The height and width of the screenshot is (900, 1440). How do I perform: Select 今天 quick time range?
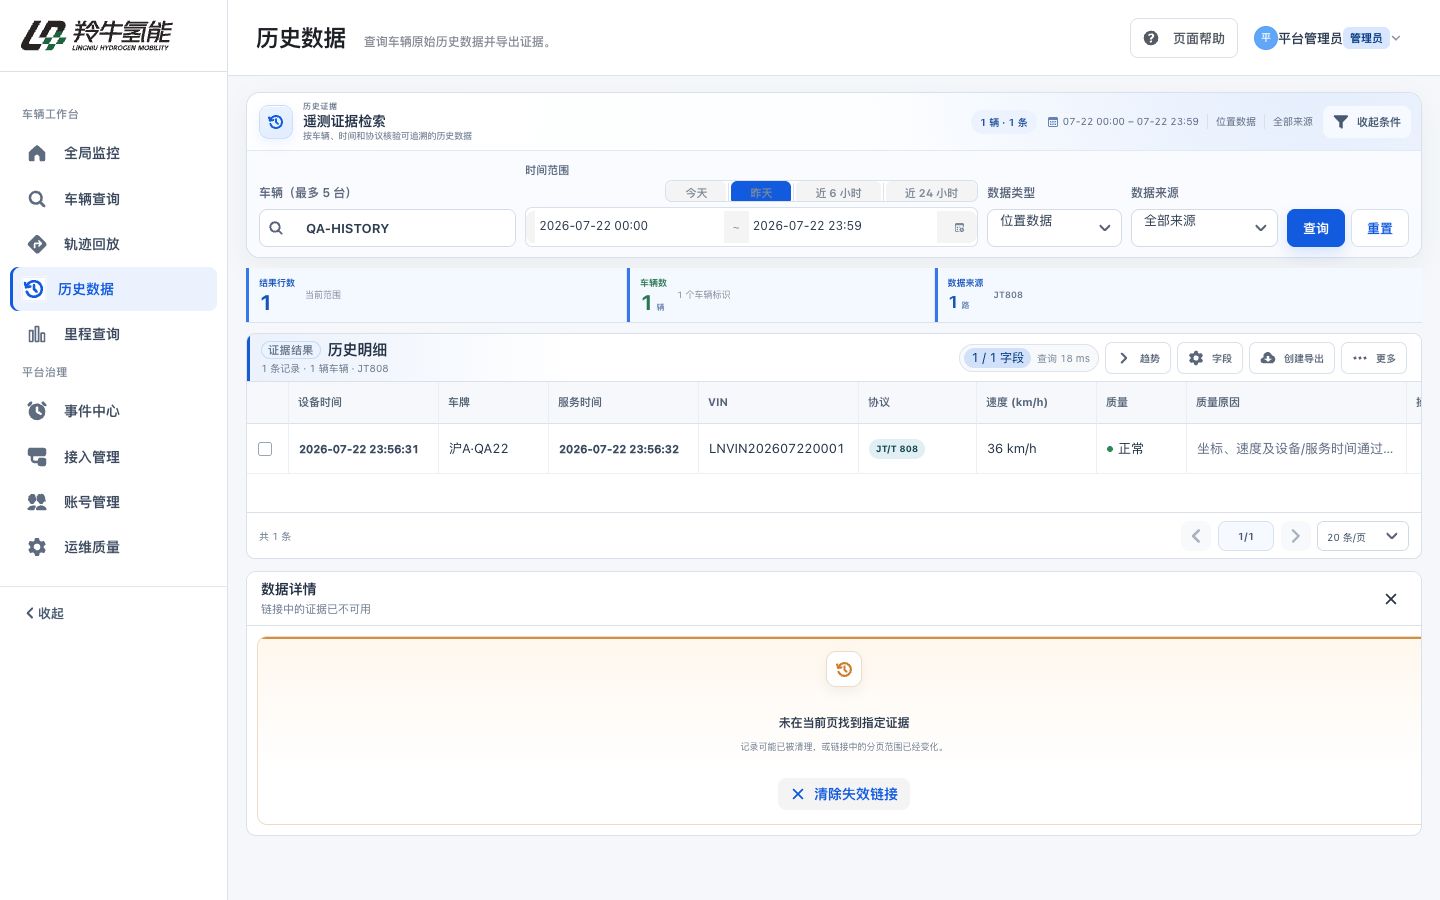[x=697, y=193]
